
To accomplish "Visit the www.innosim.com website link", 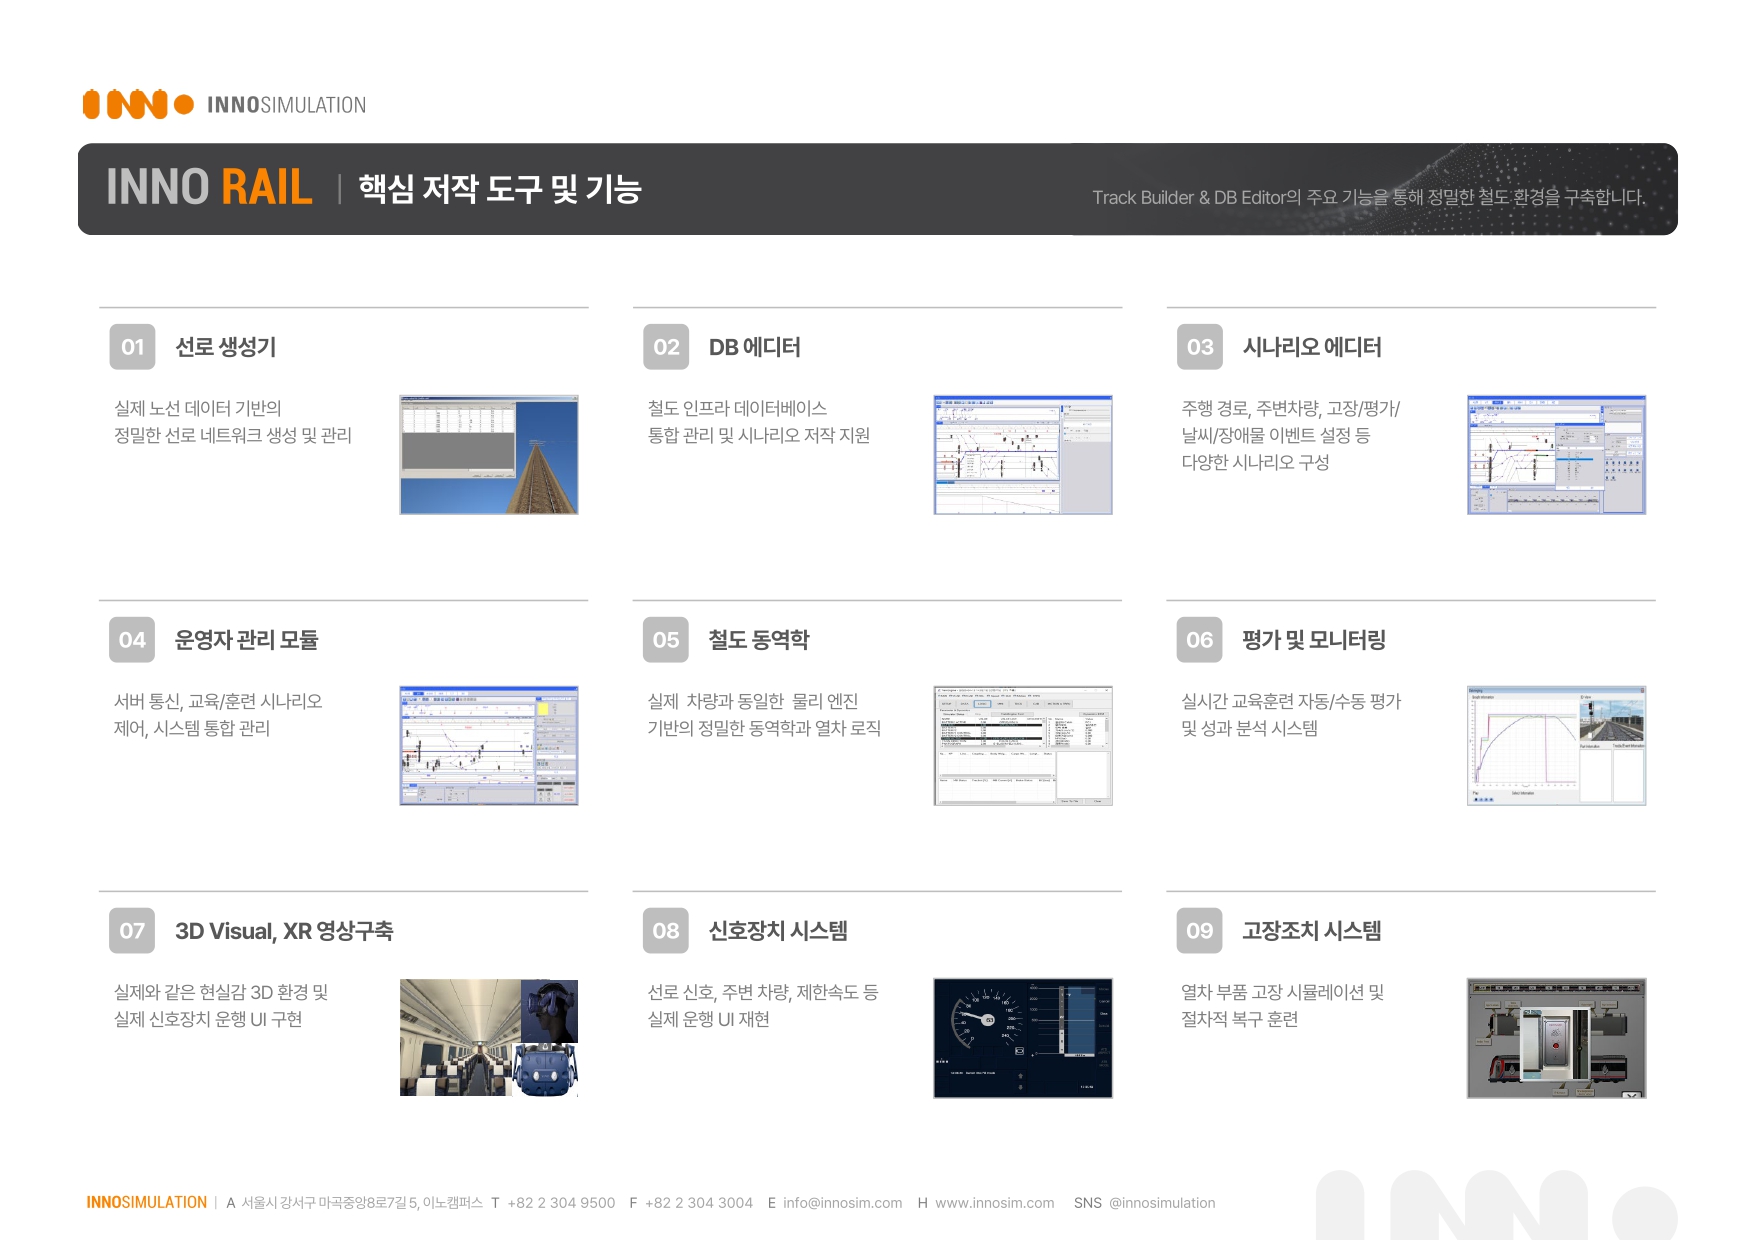I will point(995,1203).
